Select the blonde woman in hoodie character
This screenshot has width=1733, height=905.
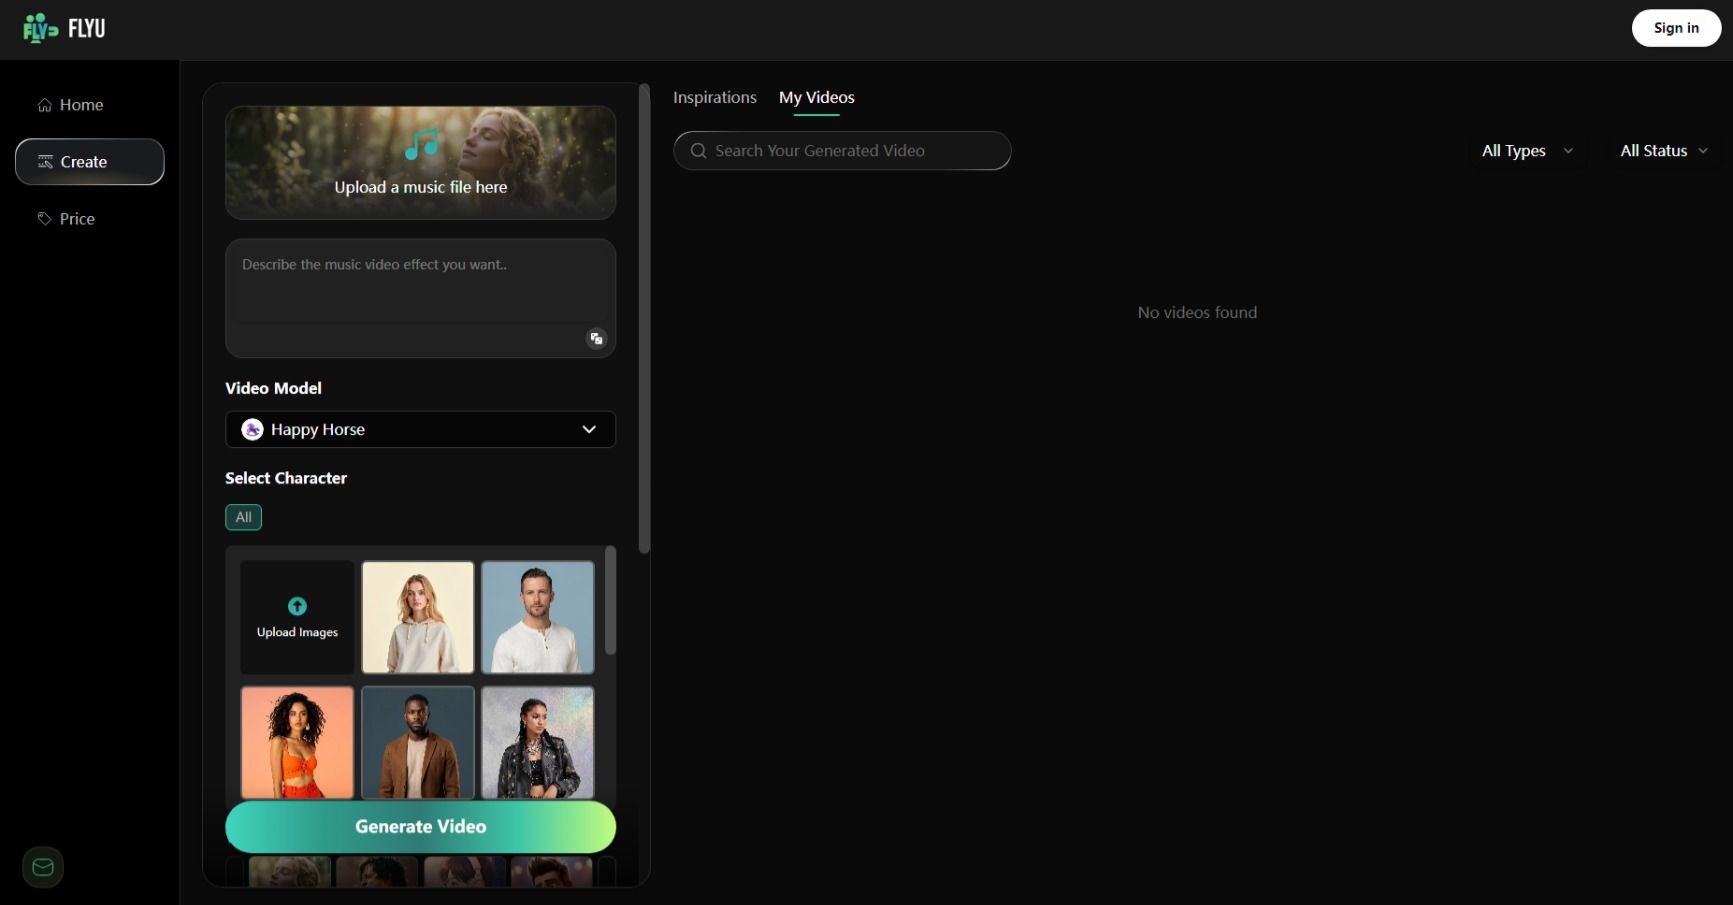pos(418,617)
